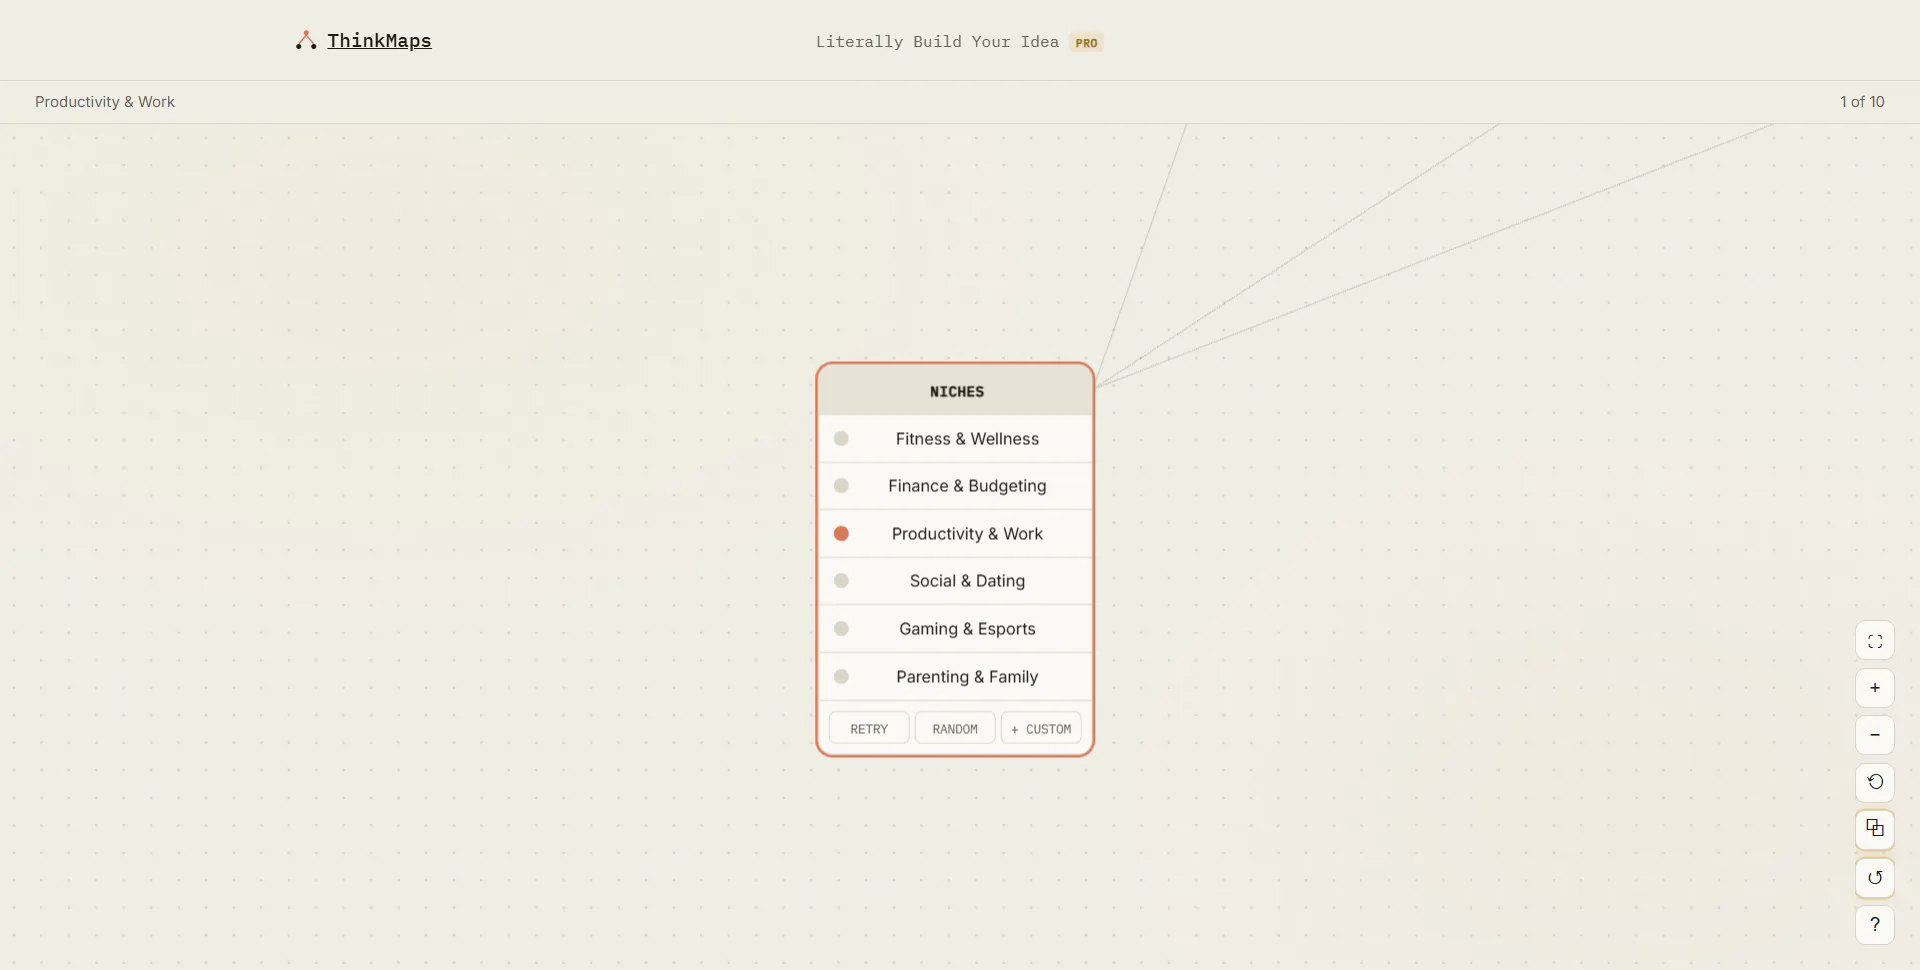Zoom in with the plus button
The image size is (1920, 970).
point(1875,688)
